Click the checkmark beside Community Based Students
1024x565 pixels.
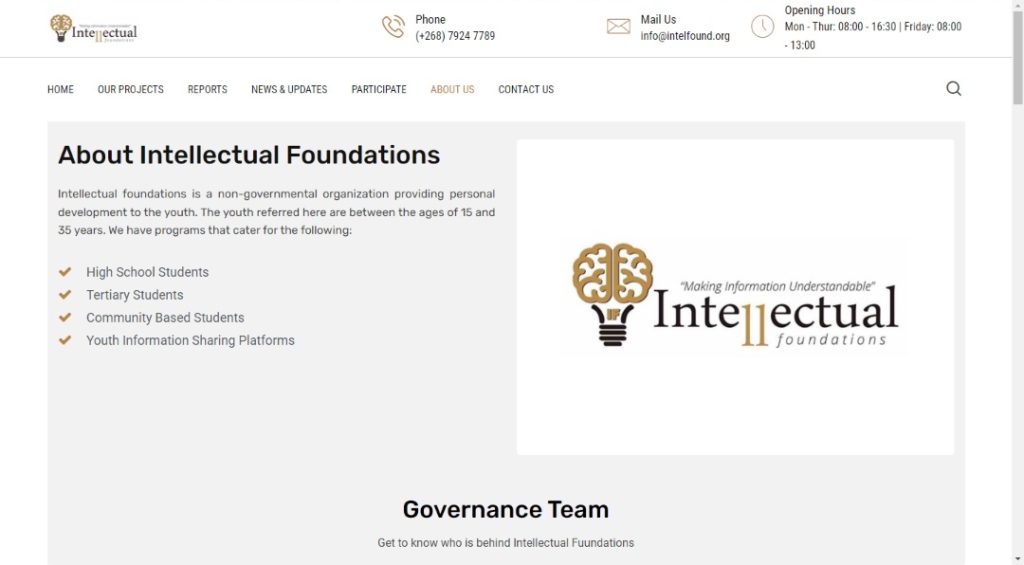[x=65, y=317]
